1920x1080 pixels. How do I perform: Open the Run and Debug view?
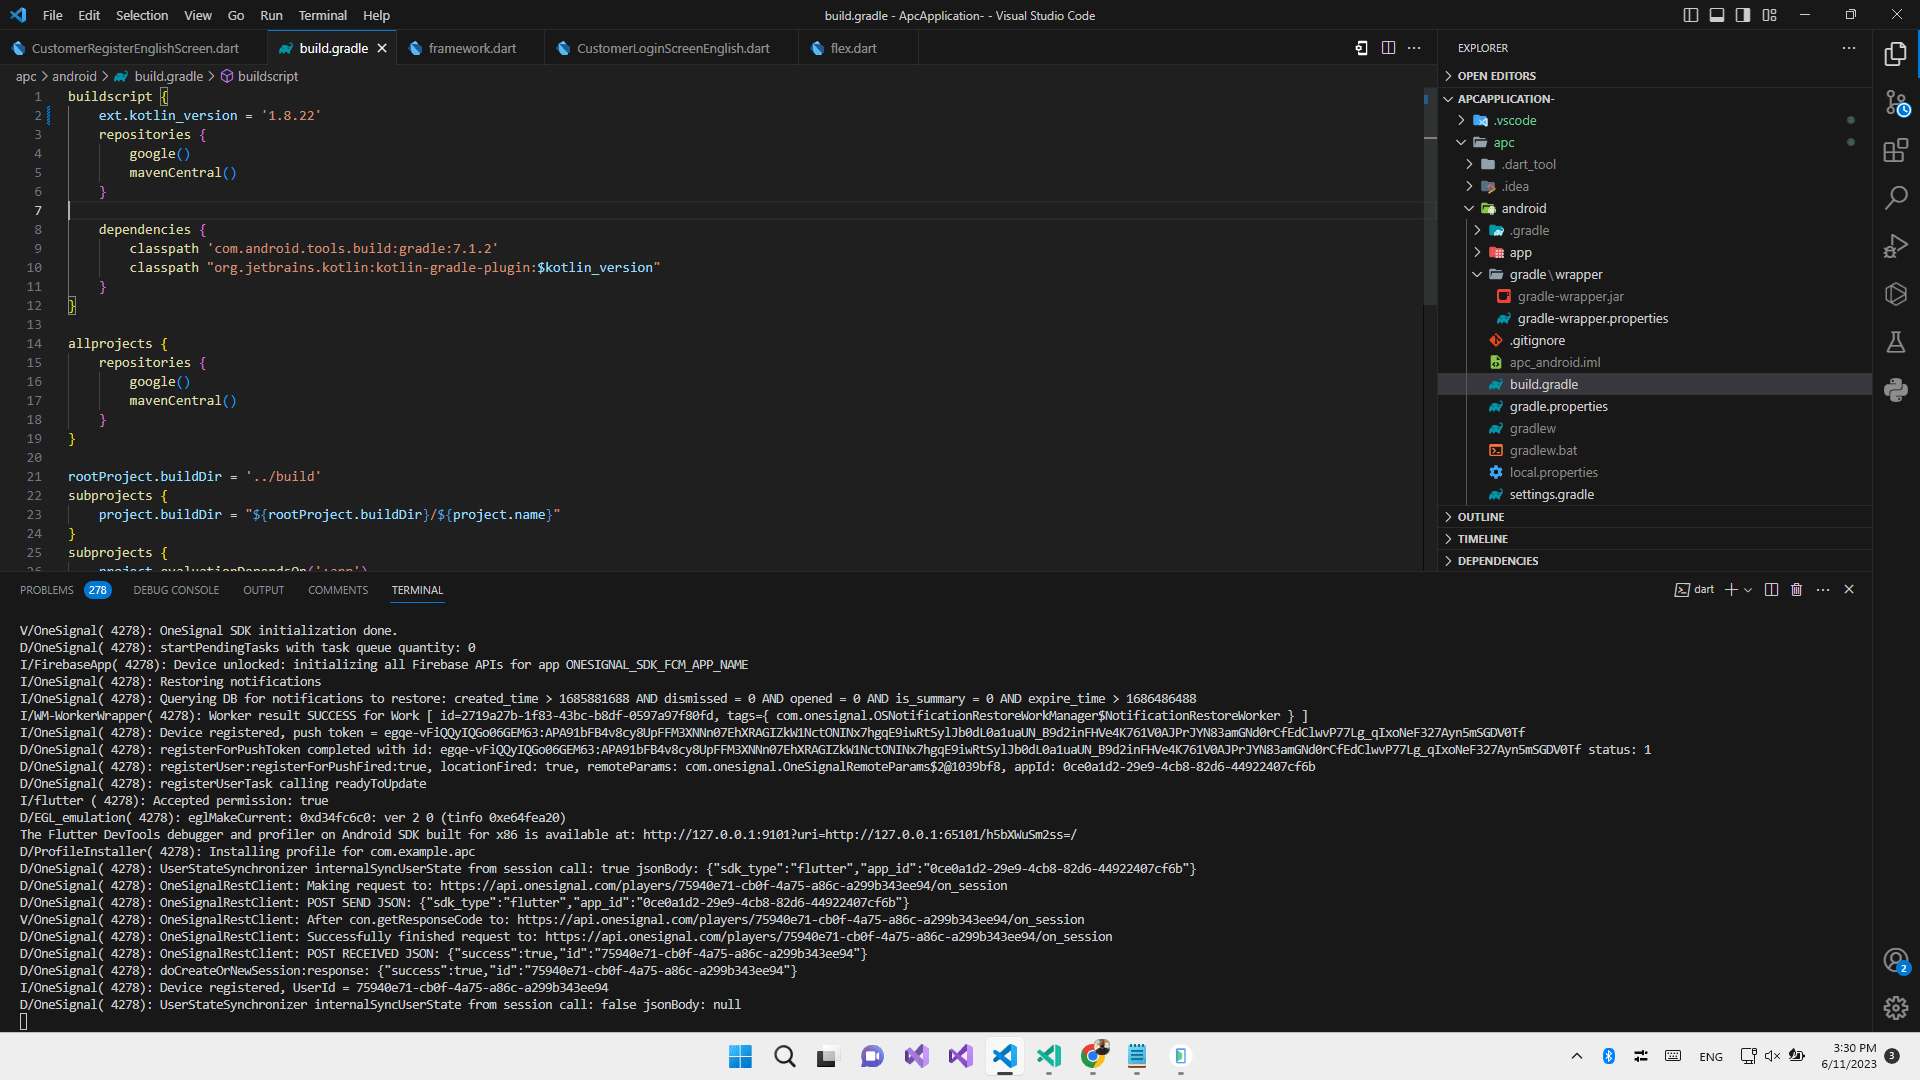tap(1896, 245)
